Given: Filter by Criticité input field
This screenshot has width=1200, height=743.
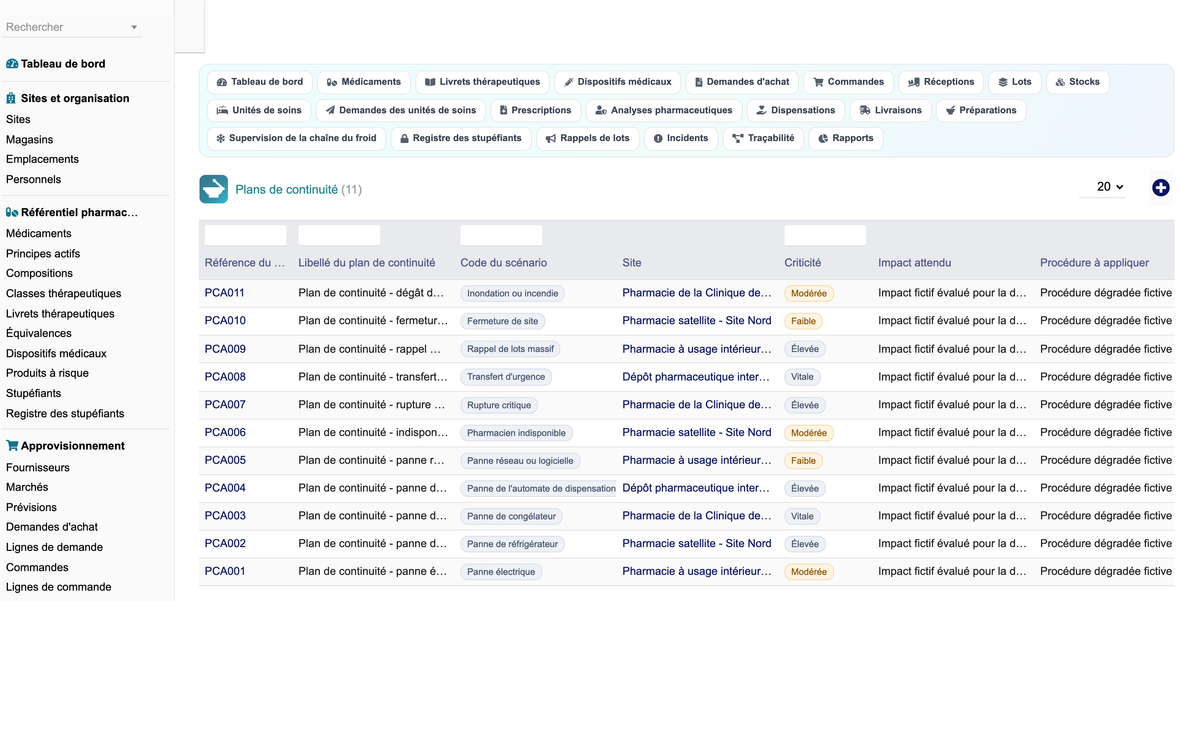Looking at the screenshot, I should [x=825, y=235].
